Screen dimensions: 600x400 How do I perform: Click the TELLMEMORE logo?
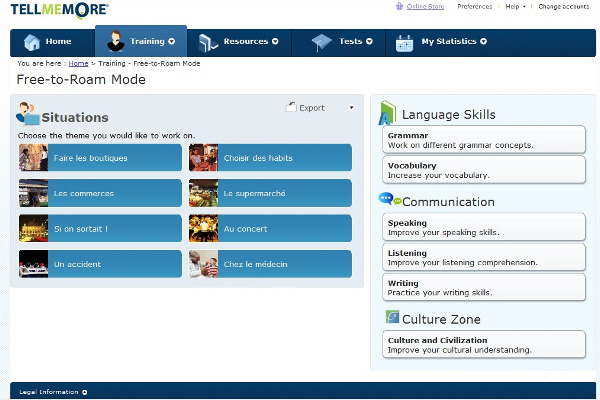pyautogui.click(x=59, y=10)
